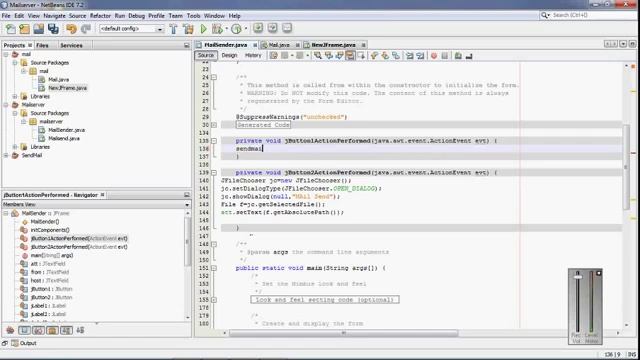
Task: Click the Navigator vertical scrollbar
Action: tap(188, 241)
